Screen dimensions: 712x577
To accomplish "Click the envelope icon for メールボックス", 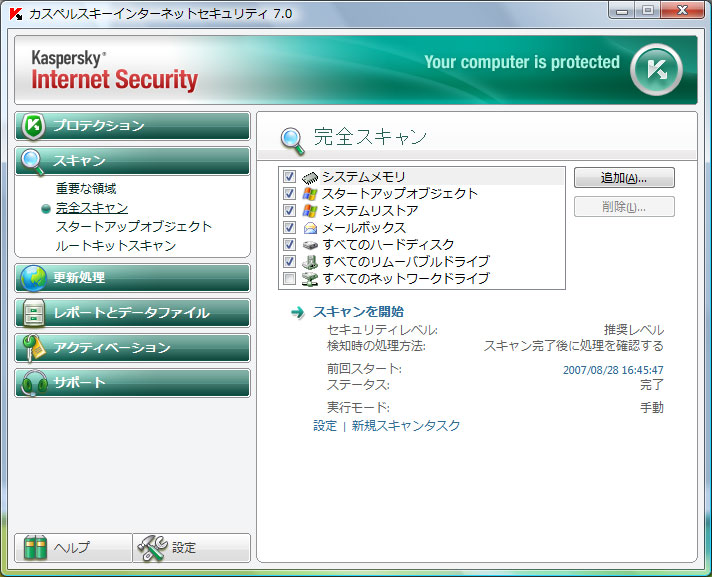I will click(310, 227).
